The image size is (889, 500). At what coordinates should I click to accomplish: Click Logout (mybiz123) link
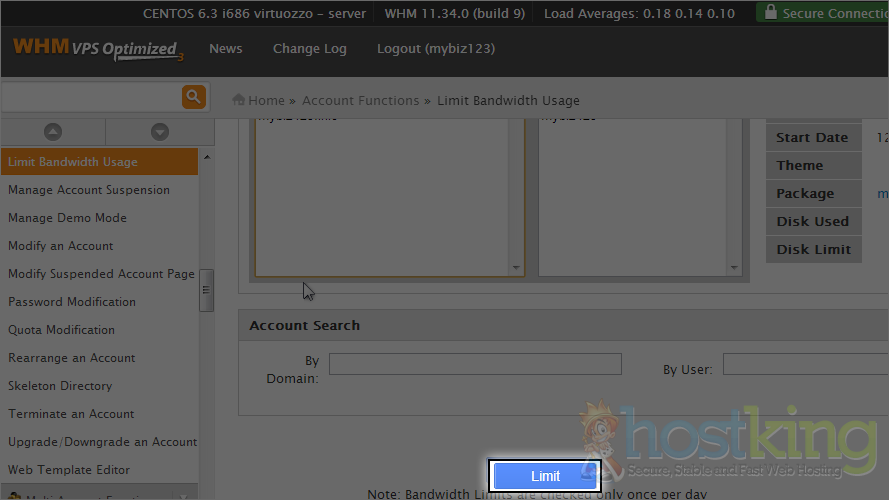pyautogui.click(x=435, y=49)
